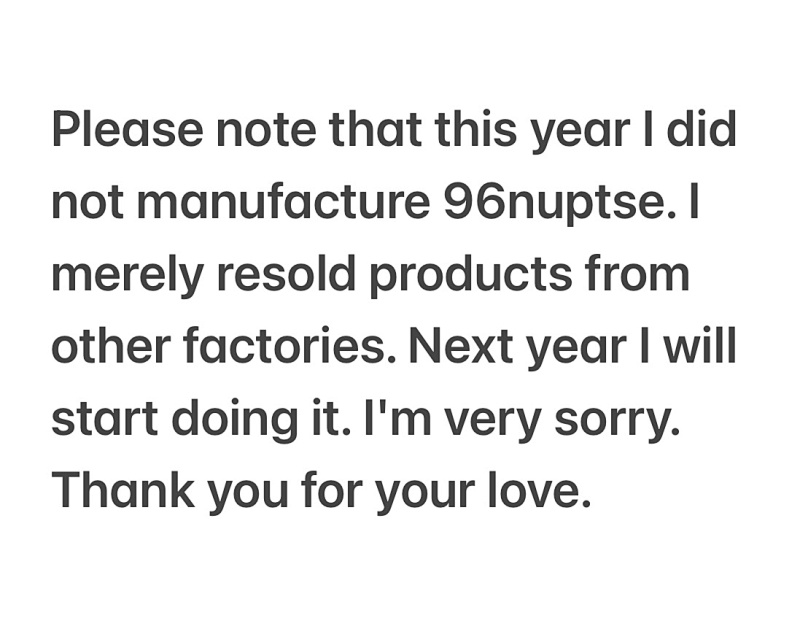Click the word "love"
The width and height of the screenshot is (800, 637).
pyautogui.click(x=534, y=491)
